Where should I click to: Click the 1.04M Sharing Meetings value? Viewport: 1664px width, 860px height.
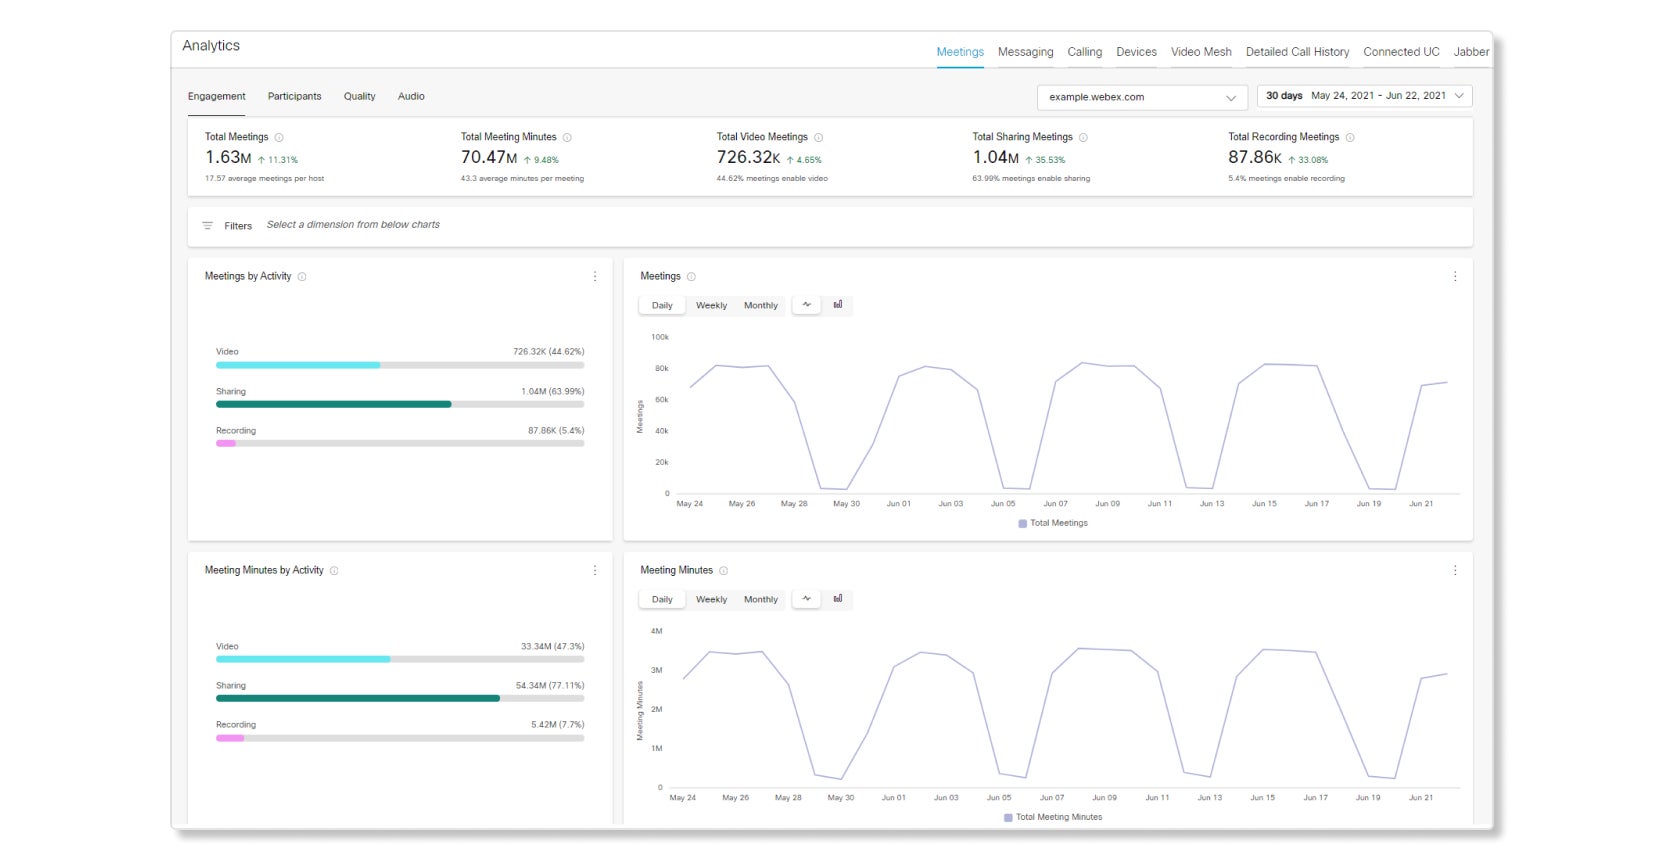click(995, 158)
